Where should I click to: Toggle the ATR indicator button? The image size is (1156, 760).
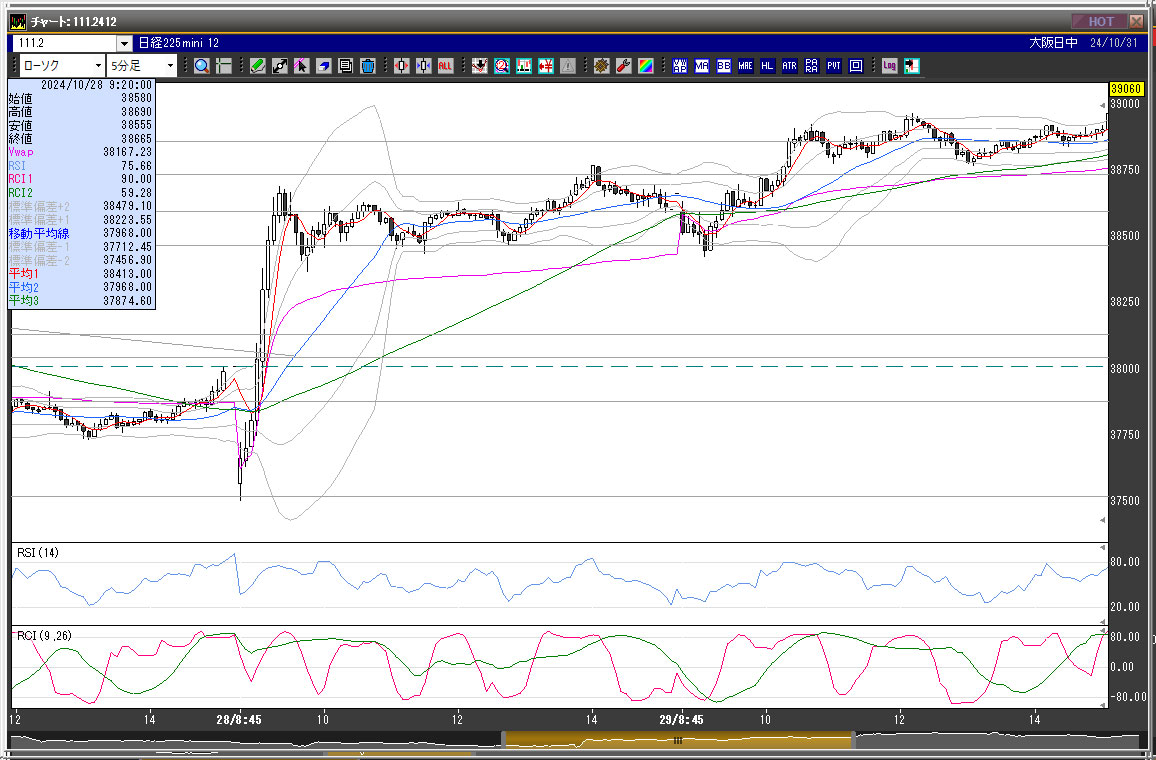790,66
